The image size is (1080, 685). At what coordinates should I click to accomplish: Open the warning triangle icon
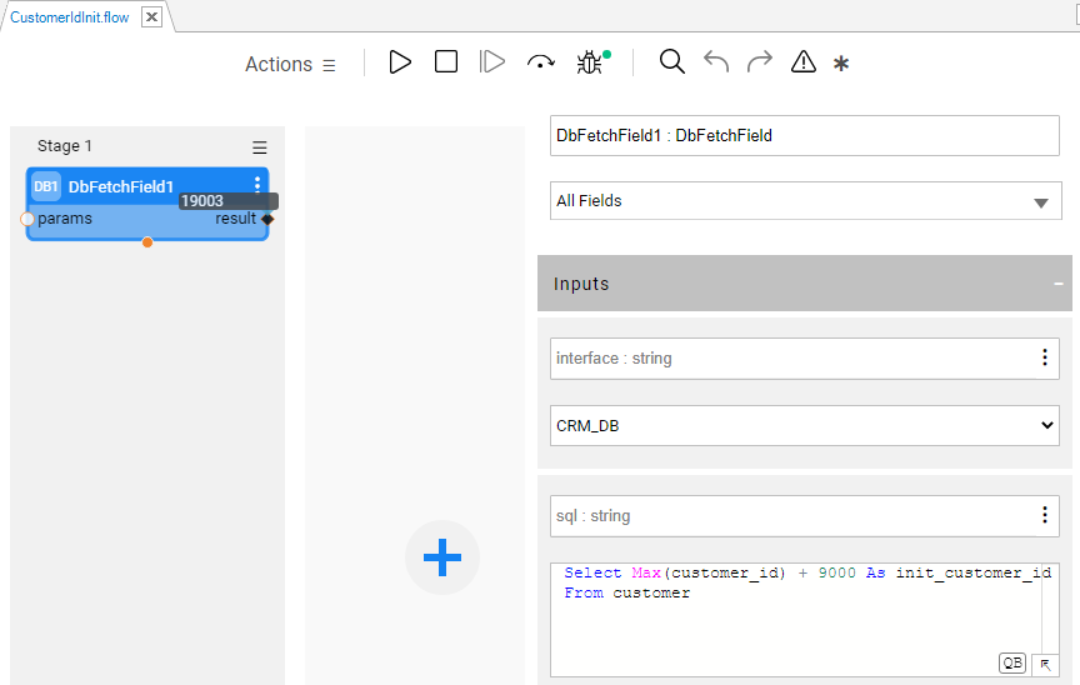(803, 62)
